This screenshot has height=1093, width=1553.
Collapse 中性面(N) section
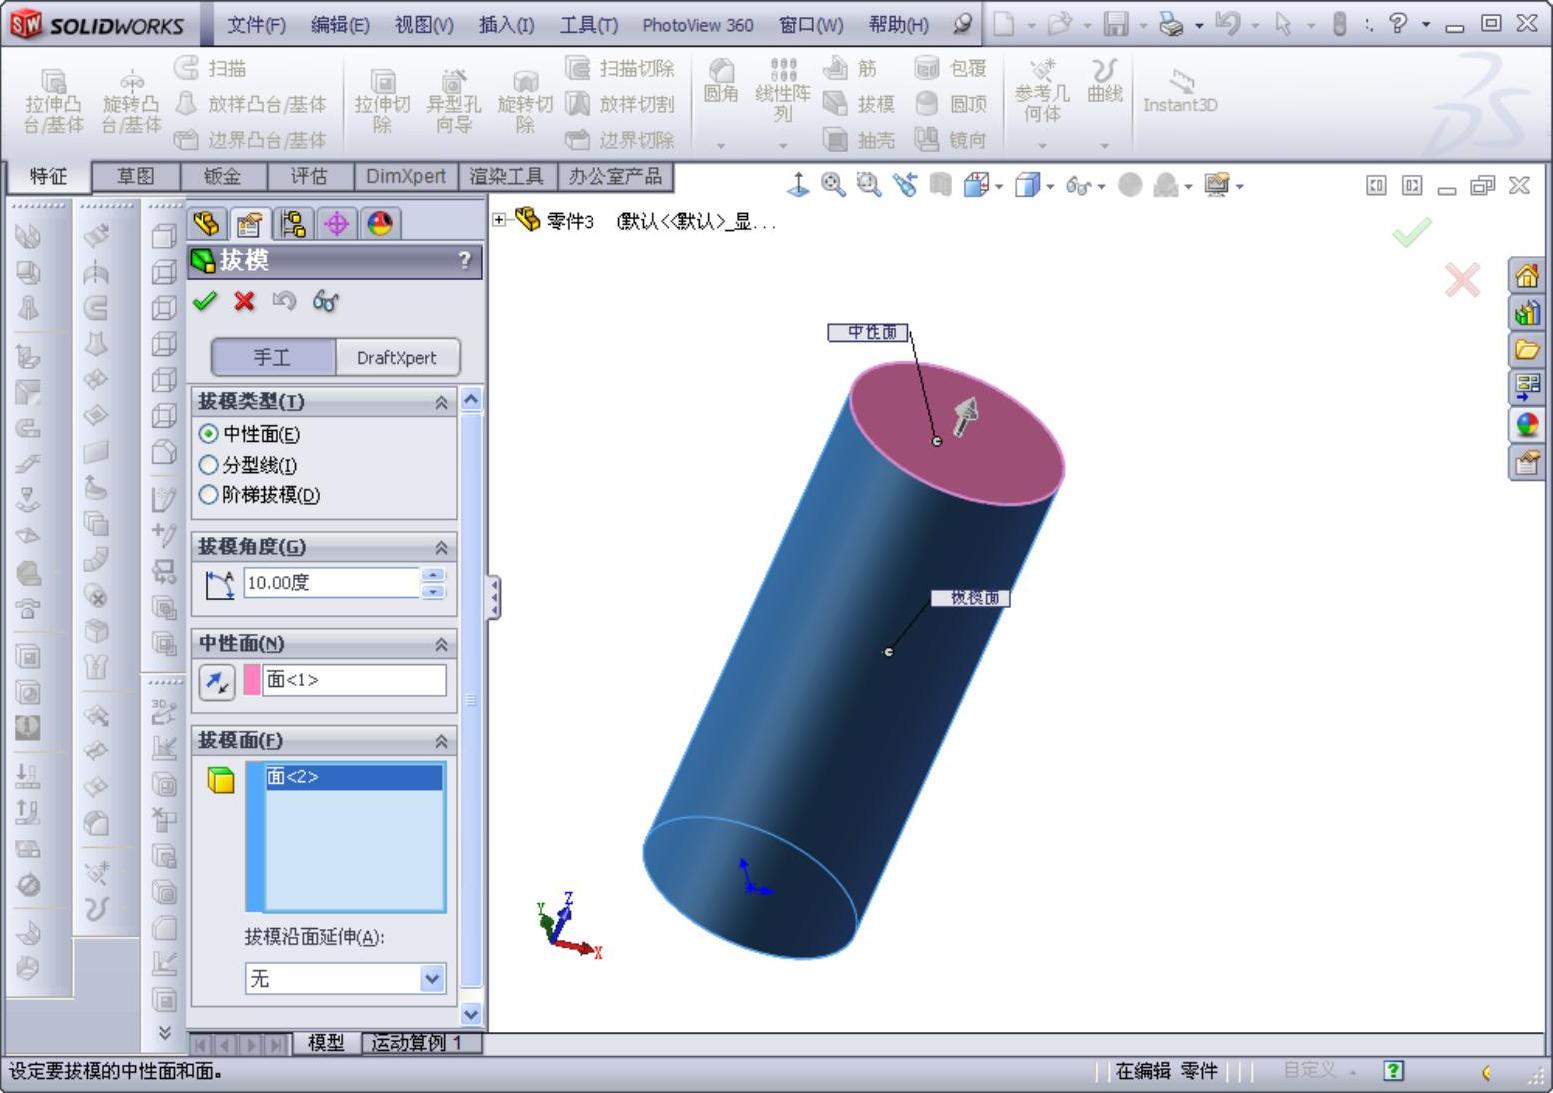coord(441,645)
